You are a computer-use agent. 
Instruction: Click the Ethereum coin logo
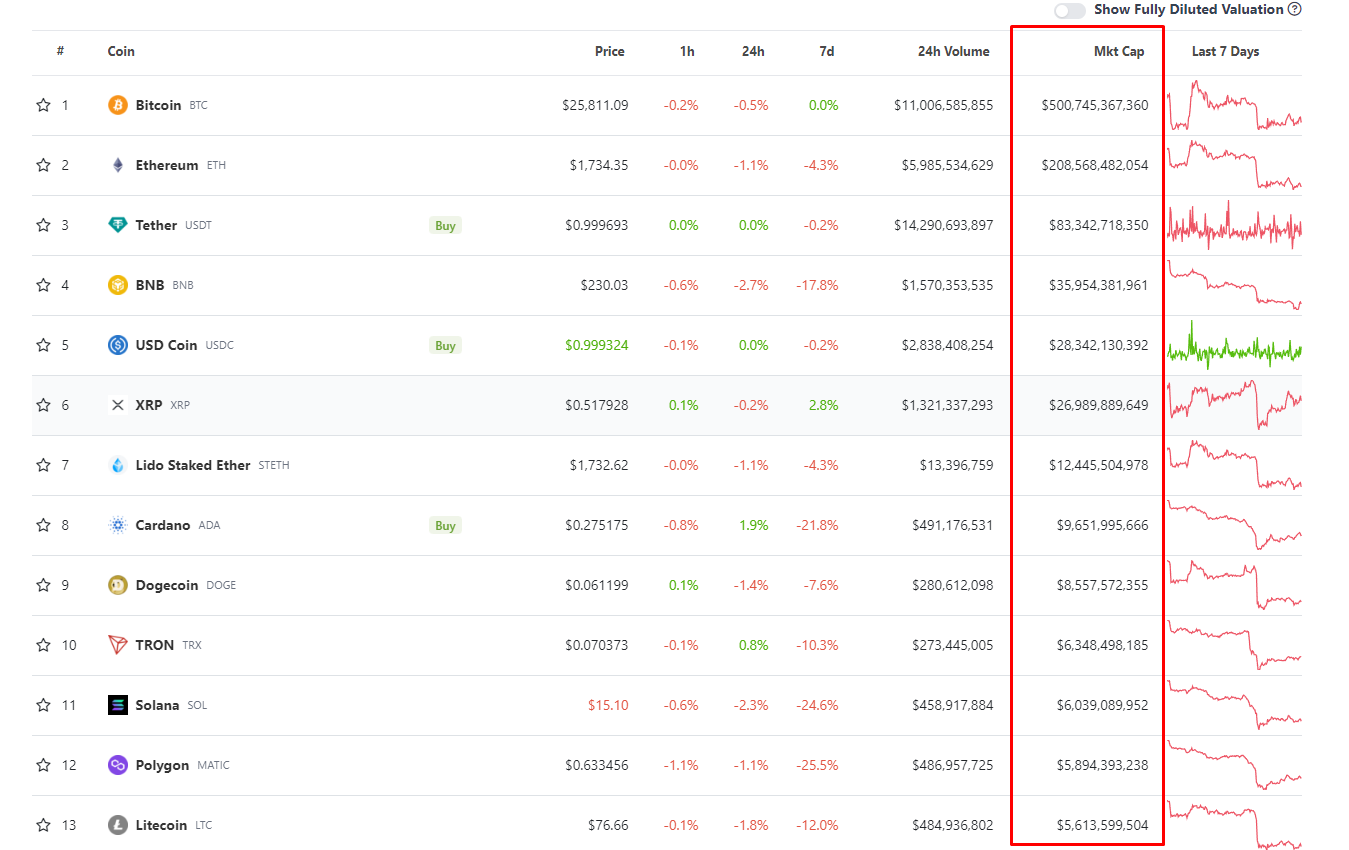pos(117,165)
